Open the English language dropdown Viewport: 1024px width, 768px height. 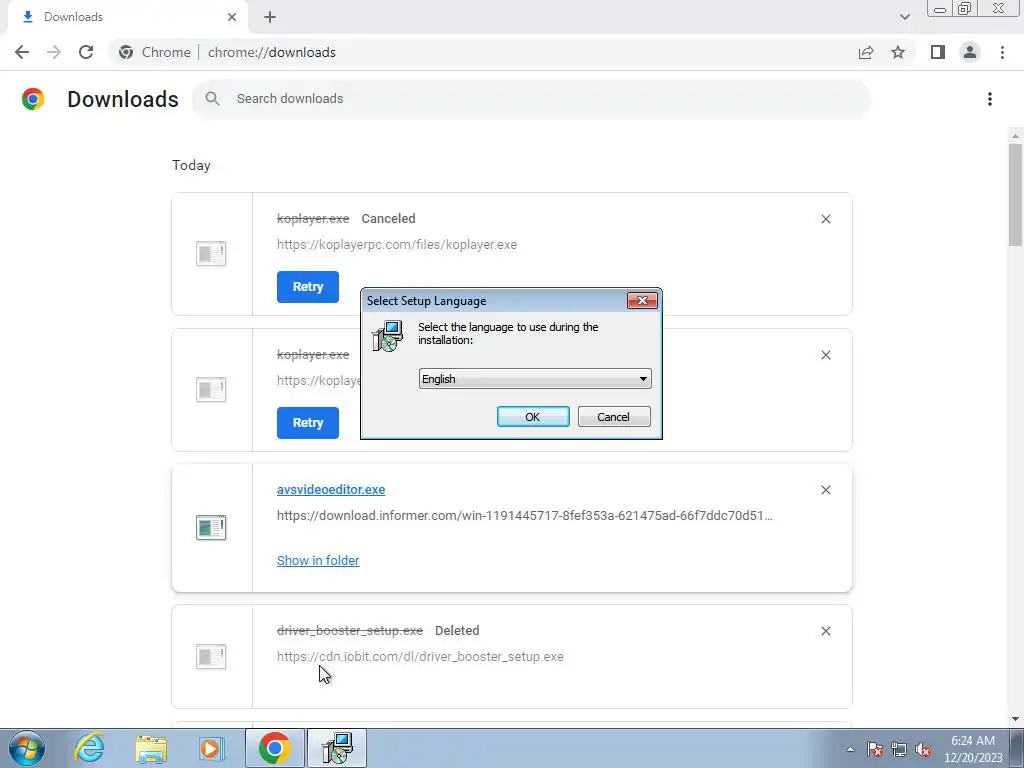[x=535, y=379]
